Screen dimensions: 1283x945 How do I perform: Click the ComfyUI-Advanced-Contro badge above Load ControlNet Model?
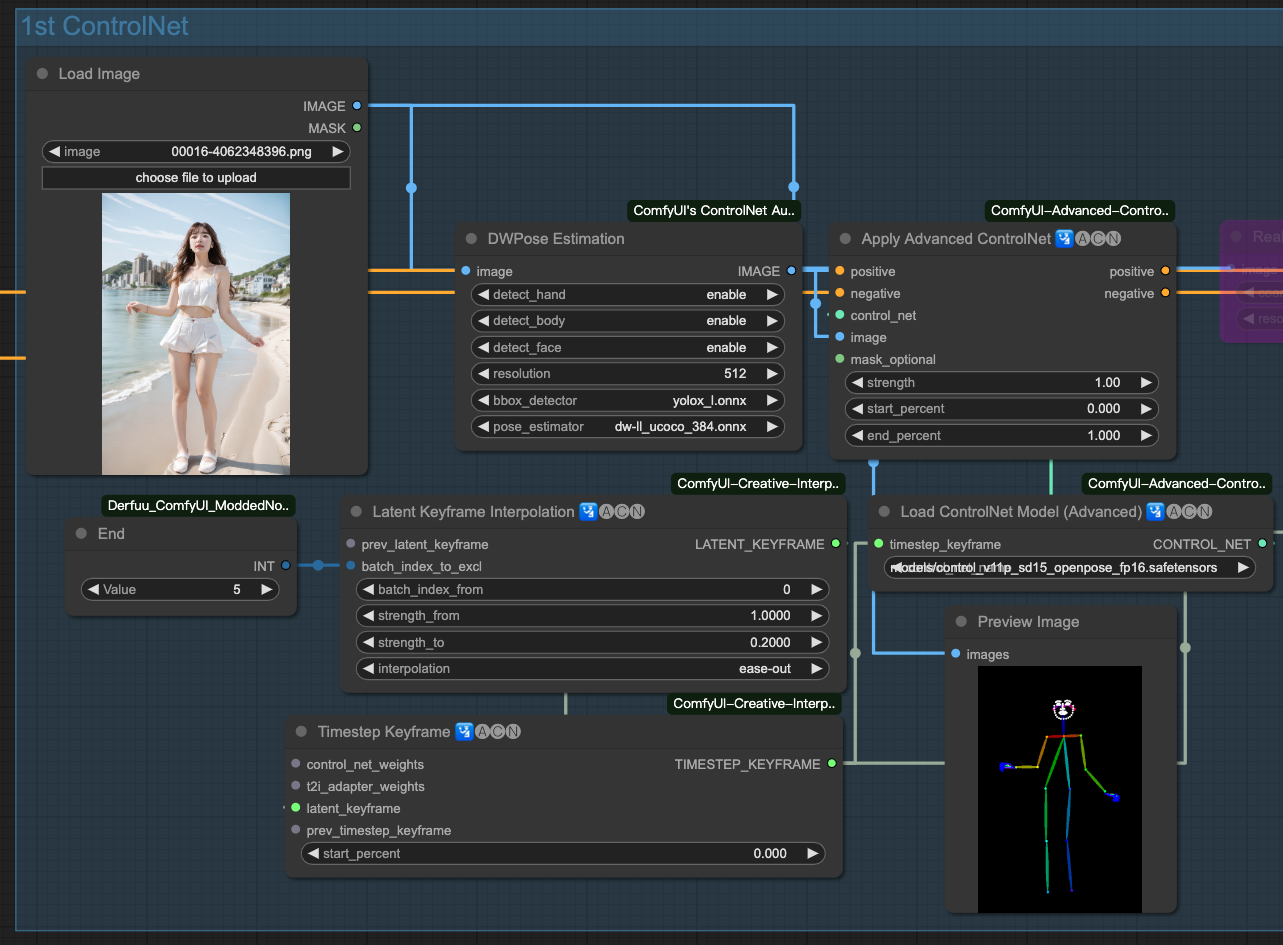click(x=1176, y=483)
